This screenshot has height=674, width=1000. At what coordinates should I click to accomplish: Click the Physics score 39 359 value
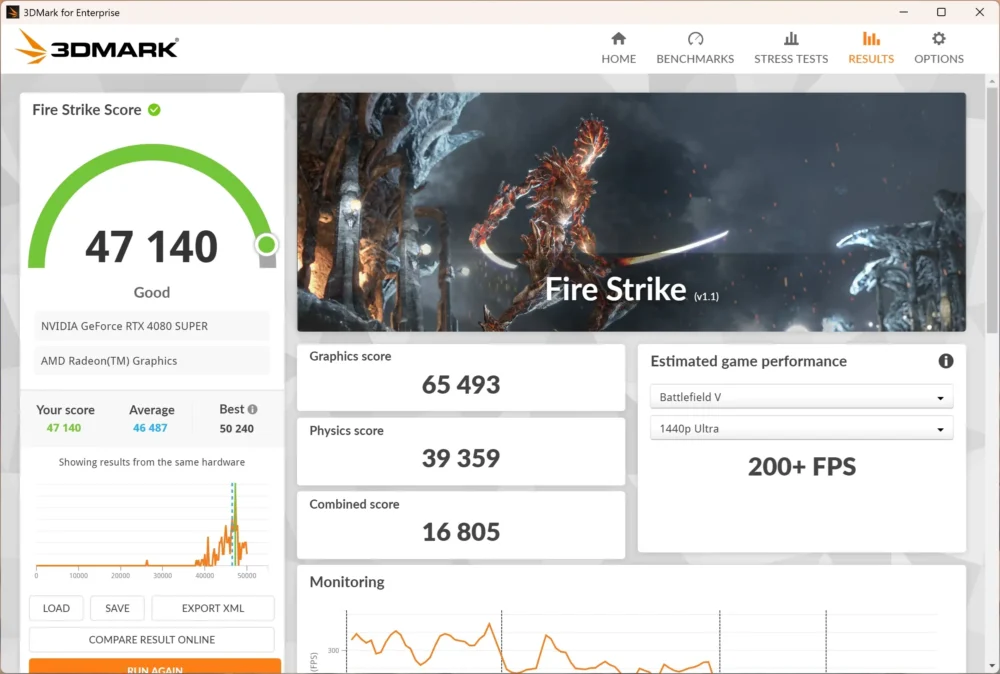point(460,458)
